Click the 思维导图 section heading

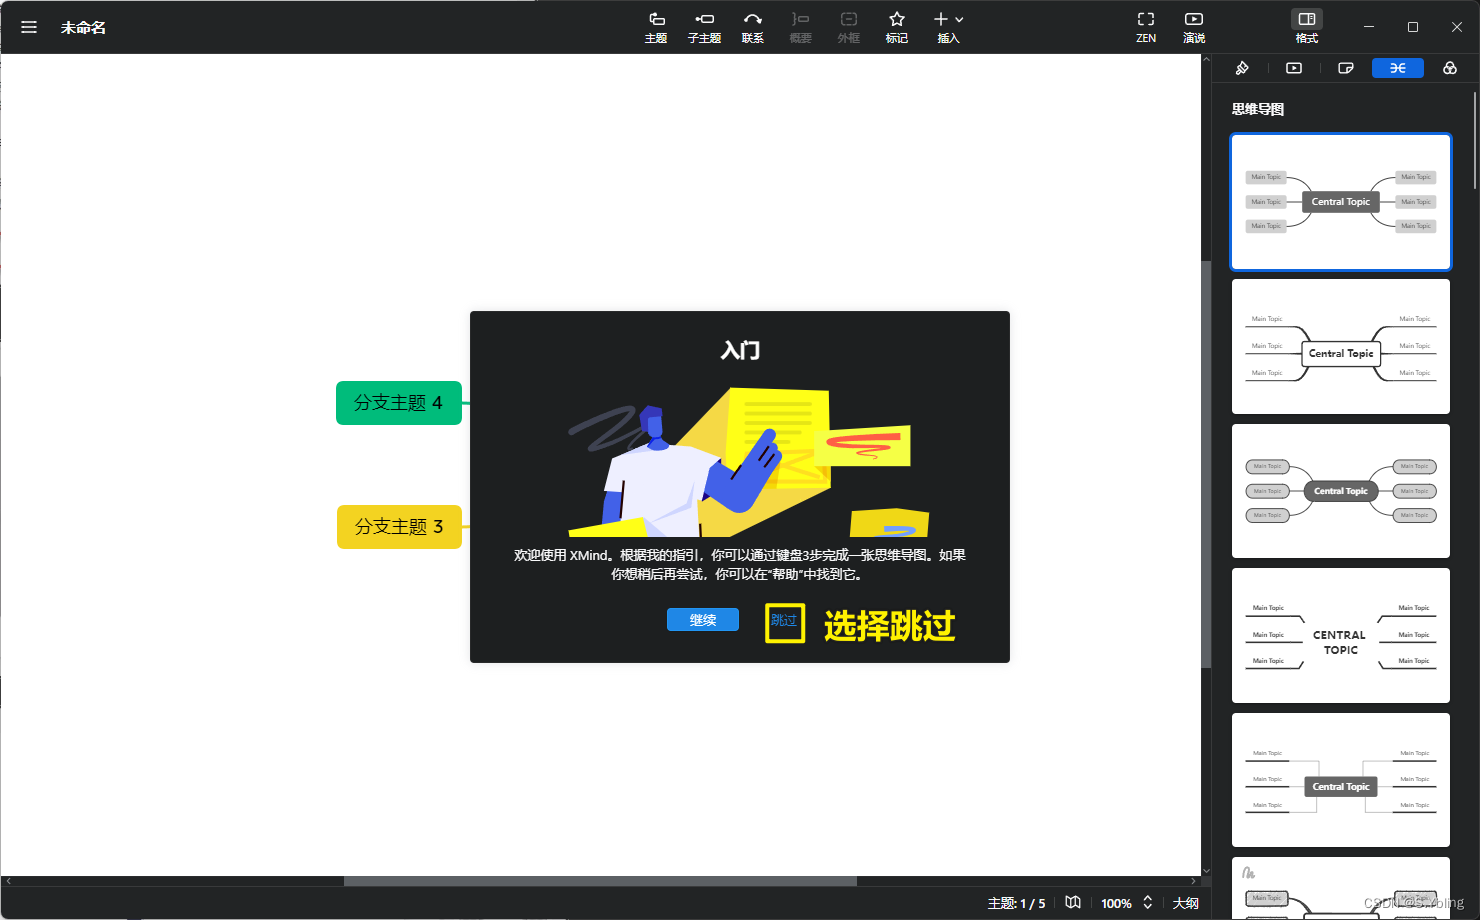click(x=1258, y=109)
